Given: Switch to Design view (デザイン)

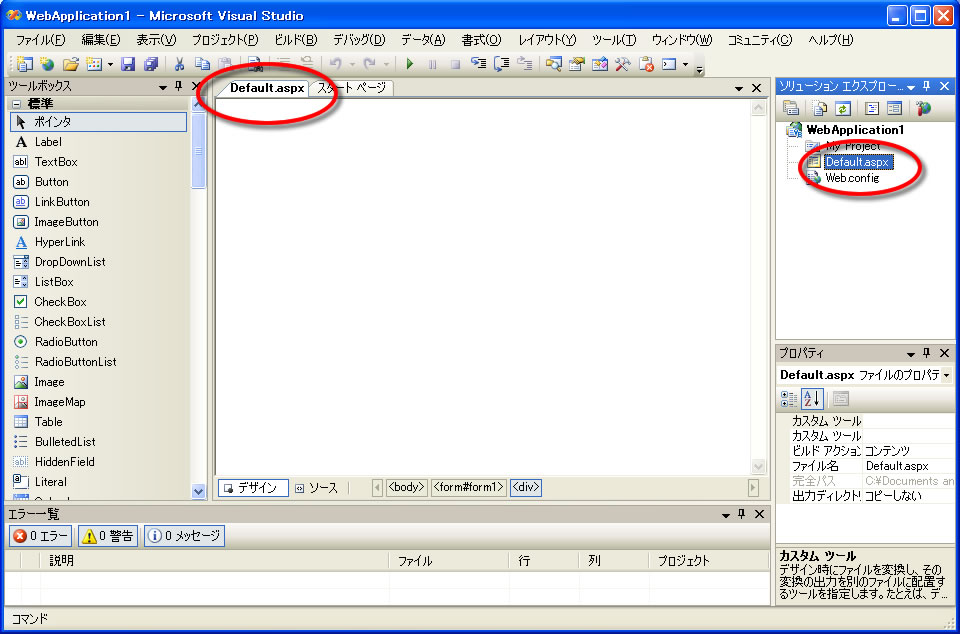Looking at the screenshot, I should click(x=253, y=488).
